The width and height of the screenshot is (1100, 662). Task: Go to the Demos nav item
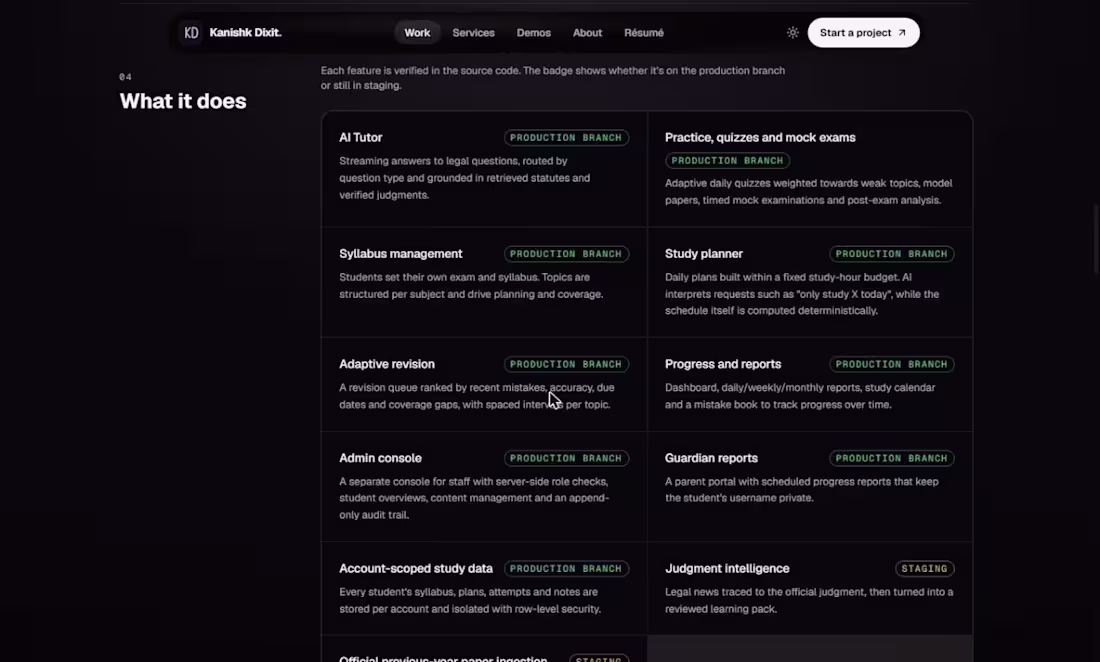(533, 33)
